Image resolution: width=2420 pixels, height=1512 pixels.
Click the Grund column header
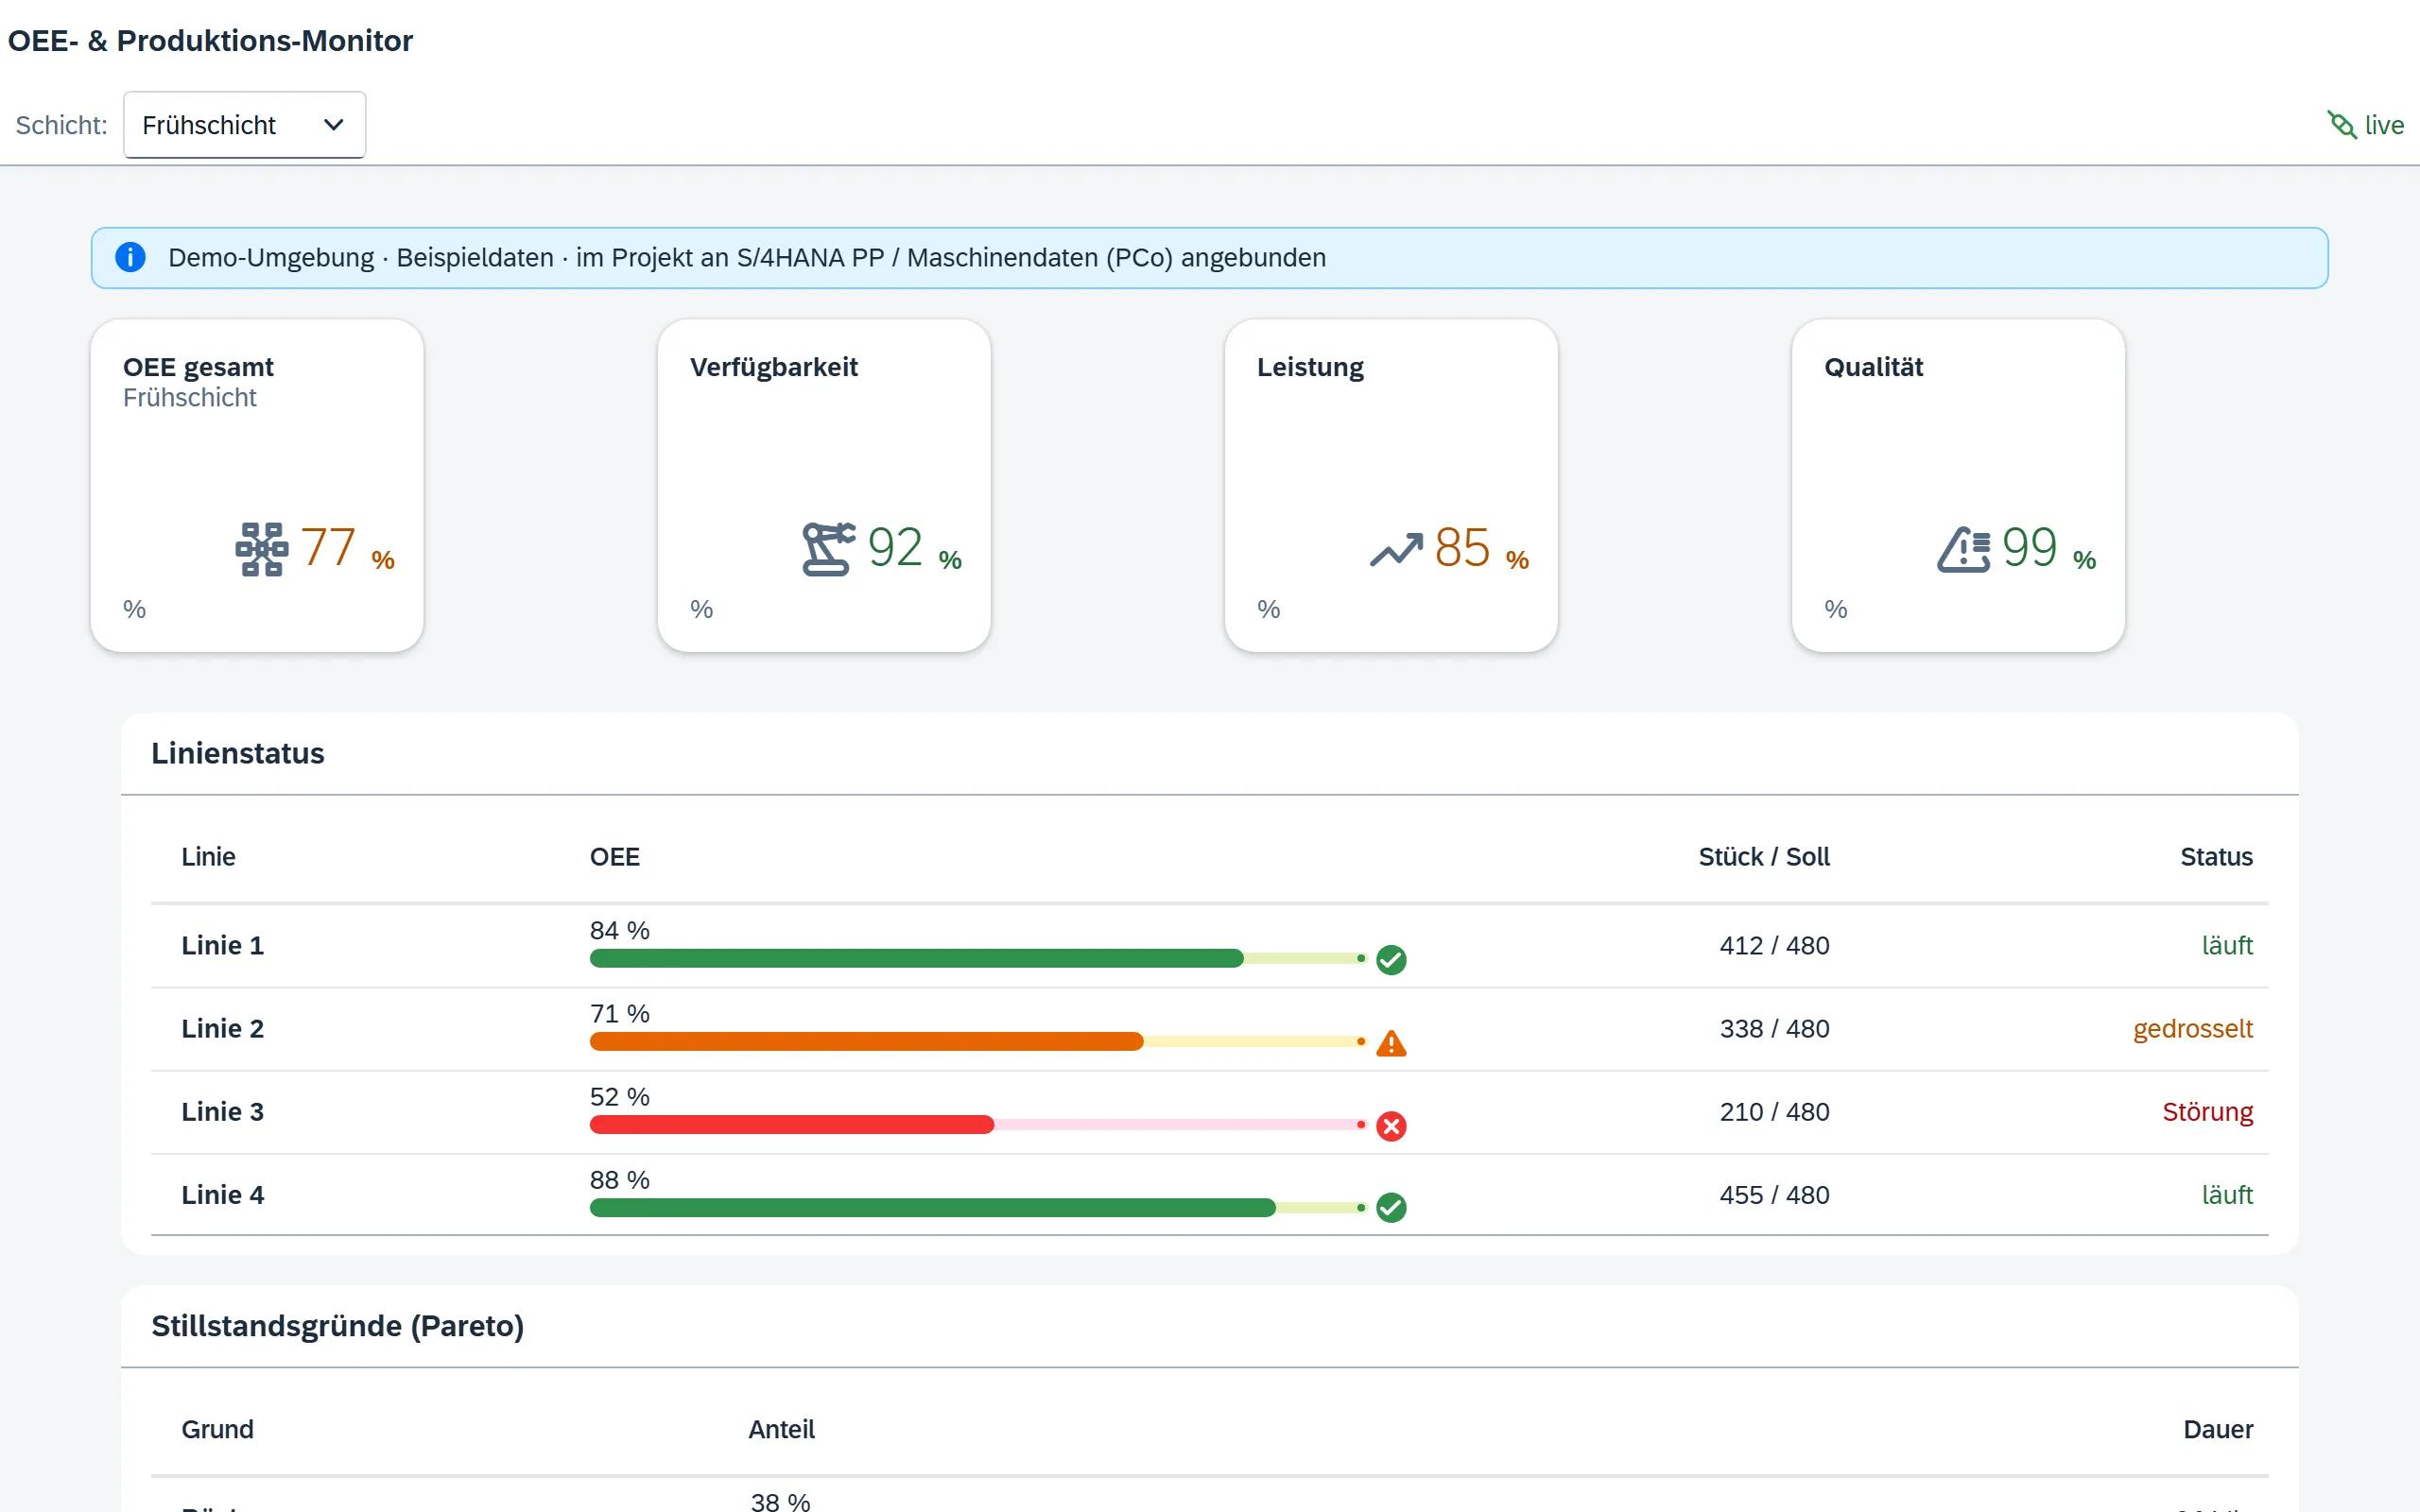217,1429
